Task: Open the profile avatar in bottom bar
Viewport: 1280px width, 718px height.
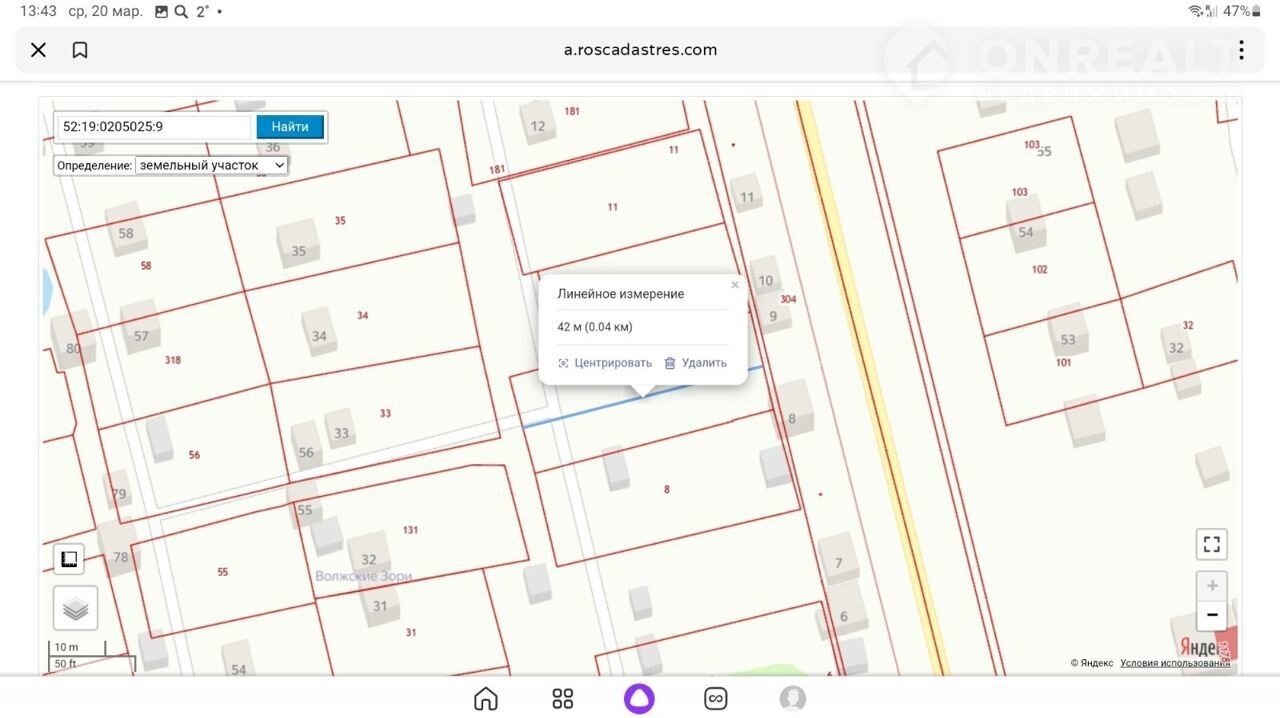Action: point(792,698)
